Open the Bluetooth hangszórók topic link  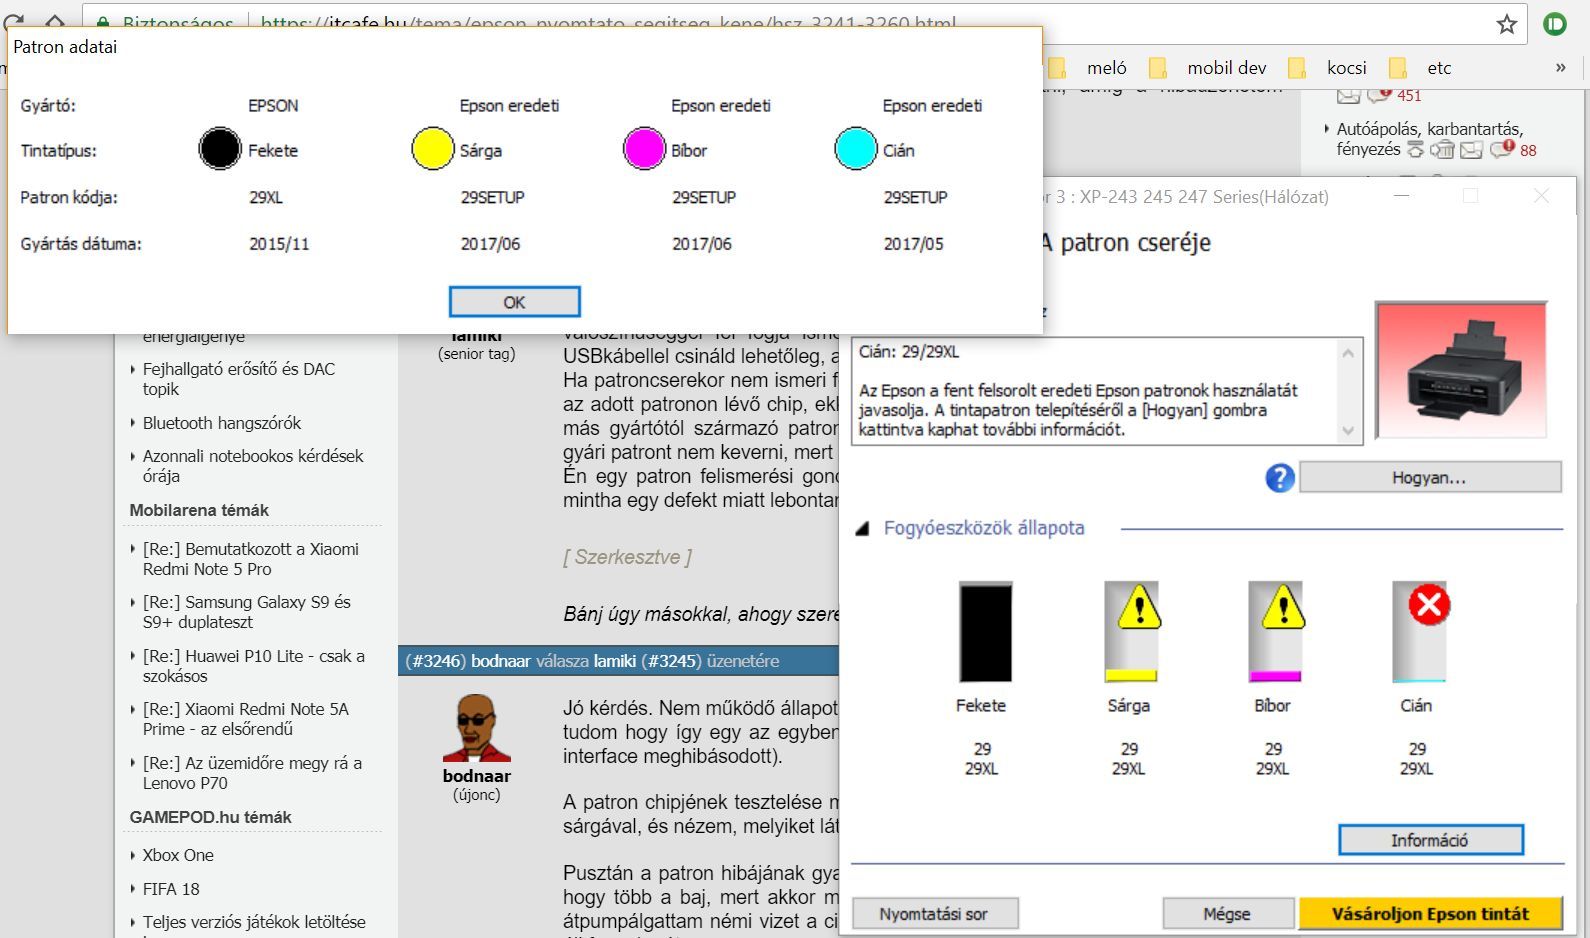tap(221, 423)
